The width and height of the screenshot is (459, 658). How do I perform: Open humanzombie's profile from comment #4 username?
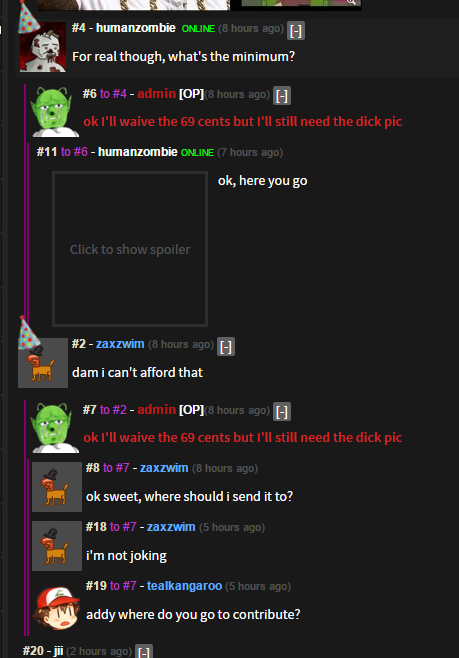pyautogui.click(x=136, y=28)
